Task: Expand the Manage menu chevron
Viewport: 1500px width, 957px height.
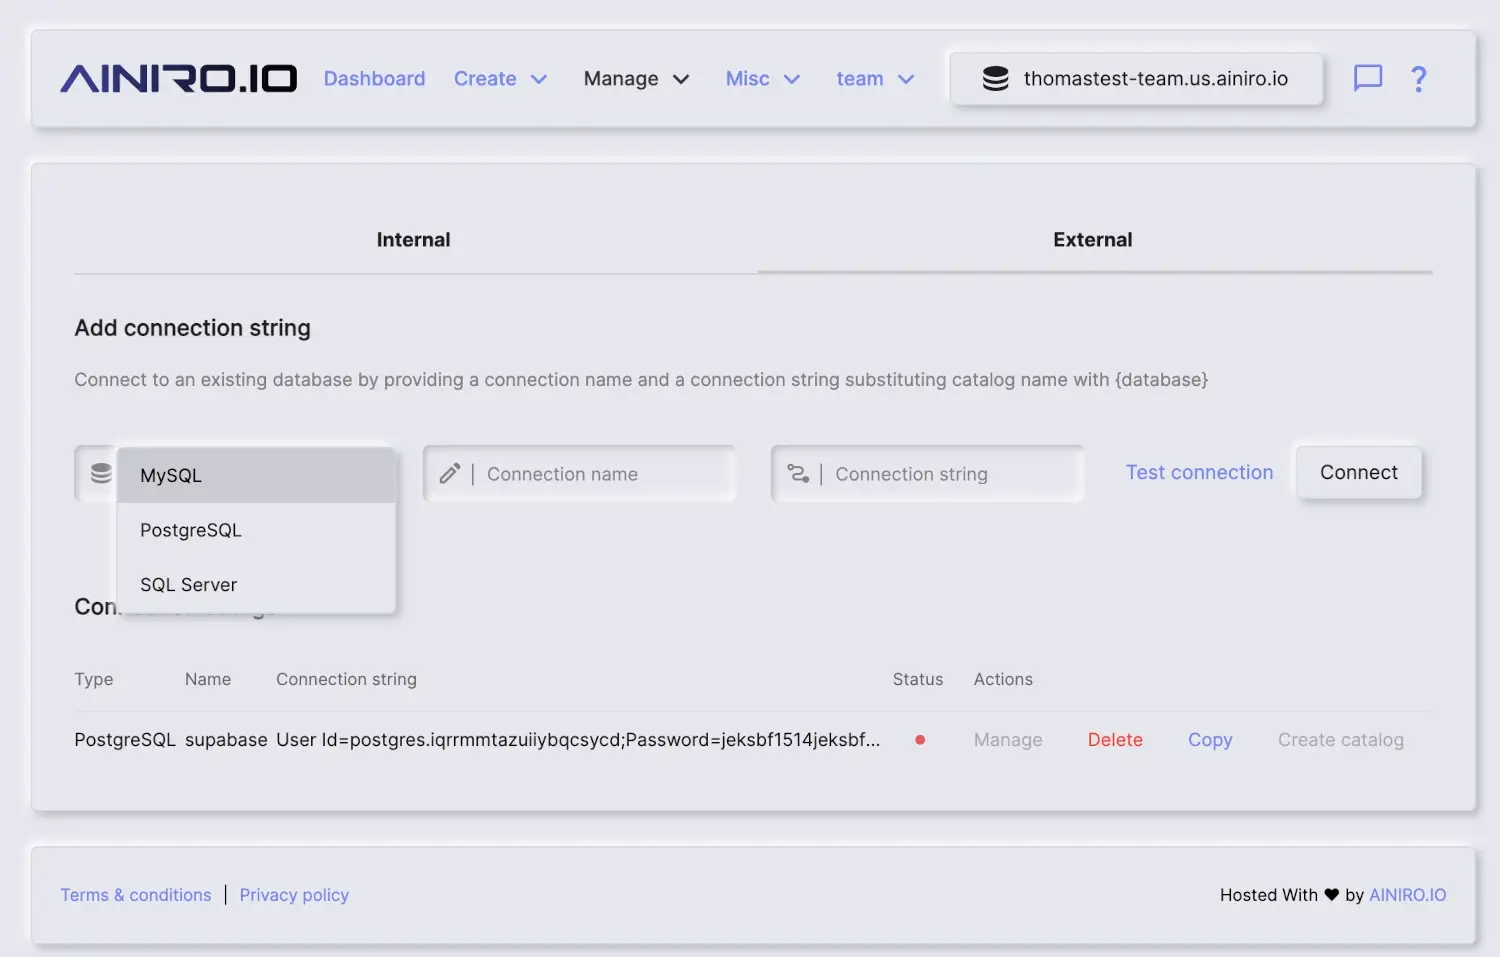Action: pyautogui.click(x=681, y=79)
